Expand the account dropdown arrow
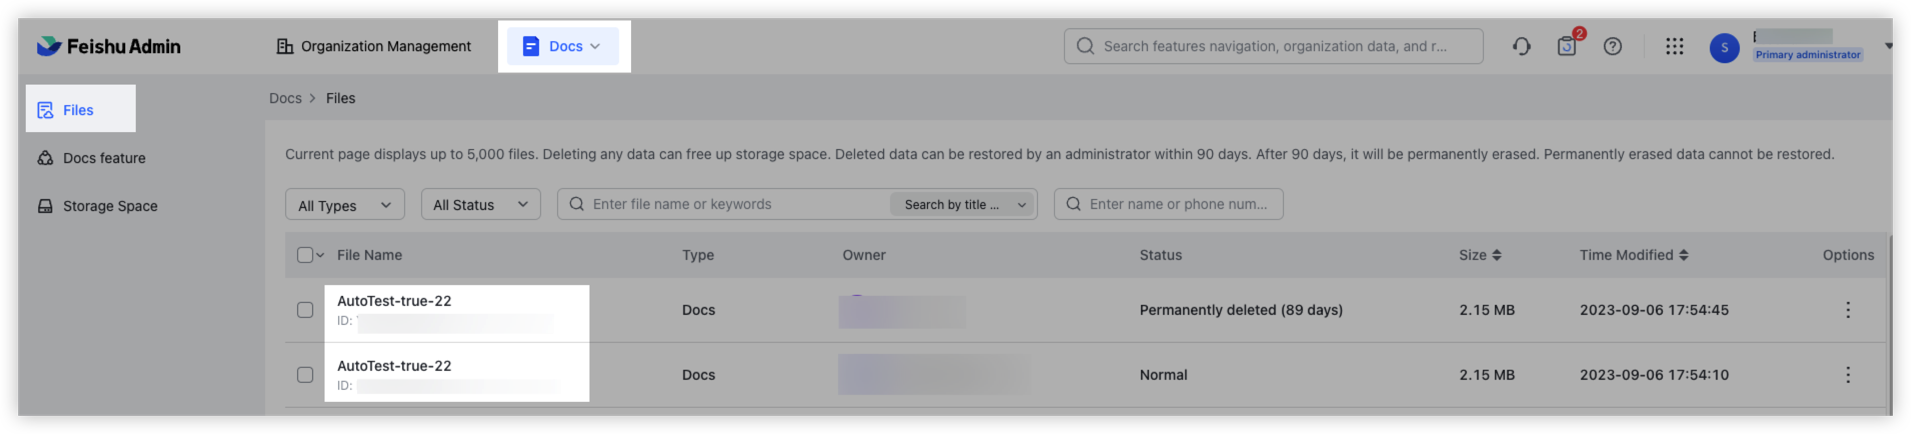 1888,46
